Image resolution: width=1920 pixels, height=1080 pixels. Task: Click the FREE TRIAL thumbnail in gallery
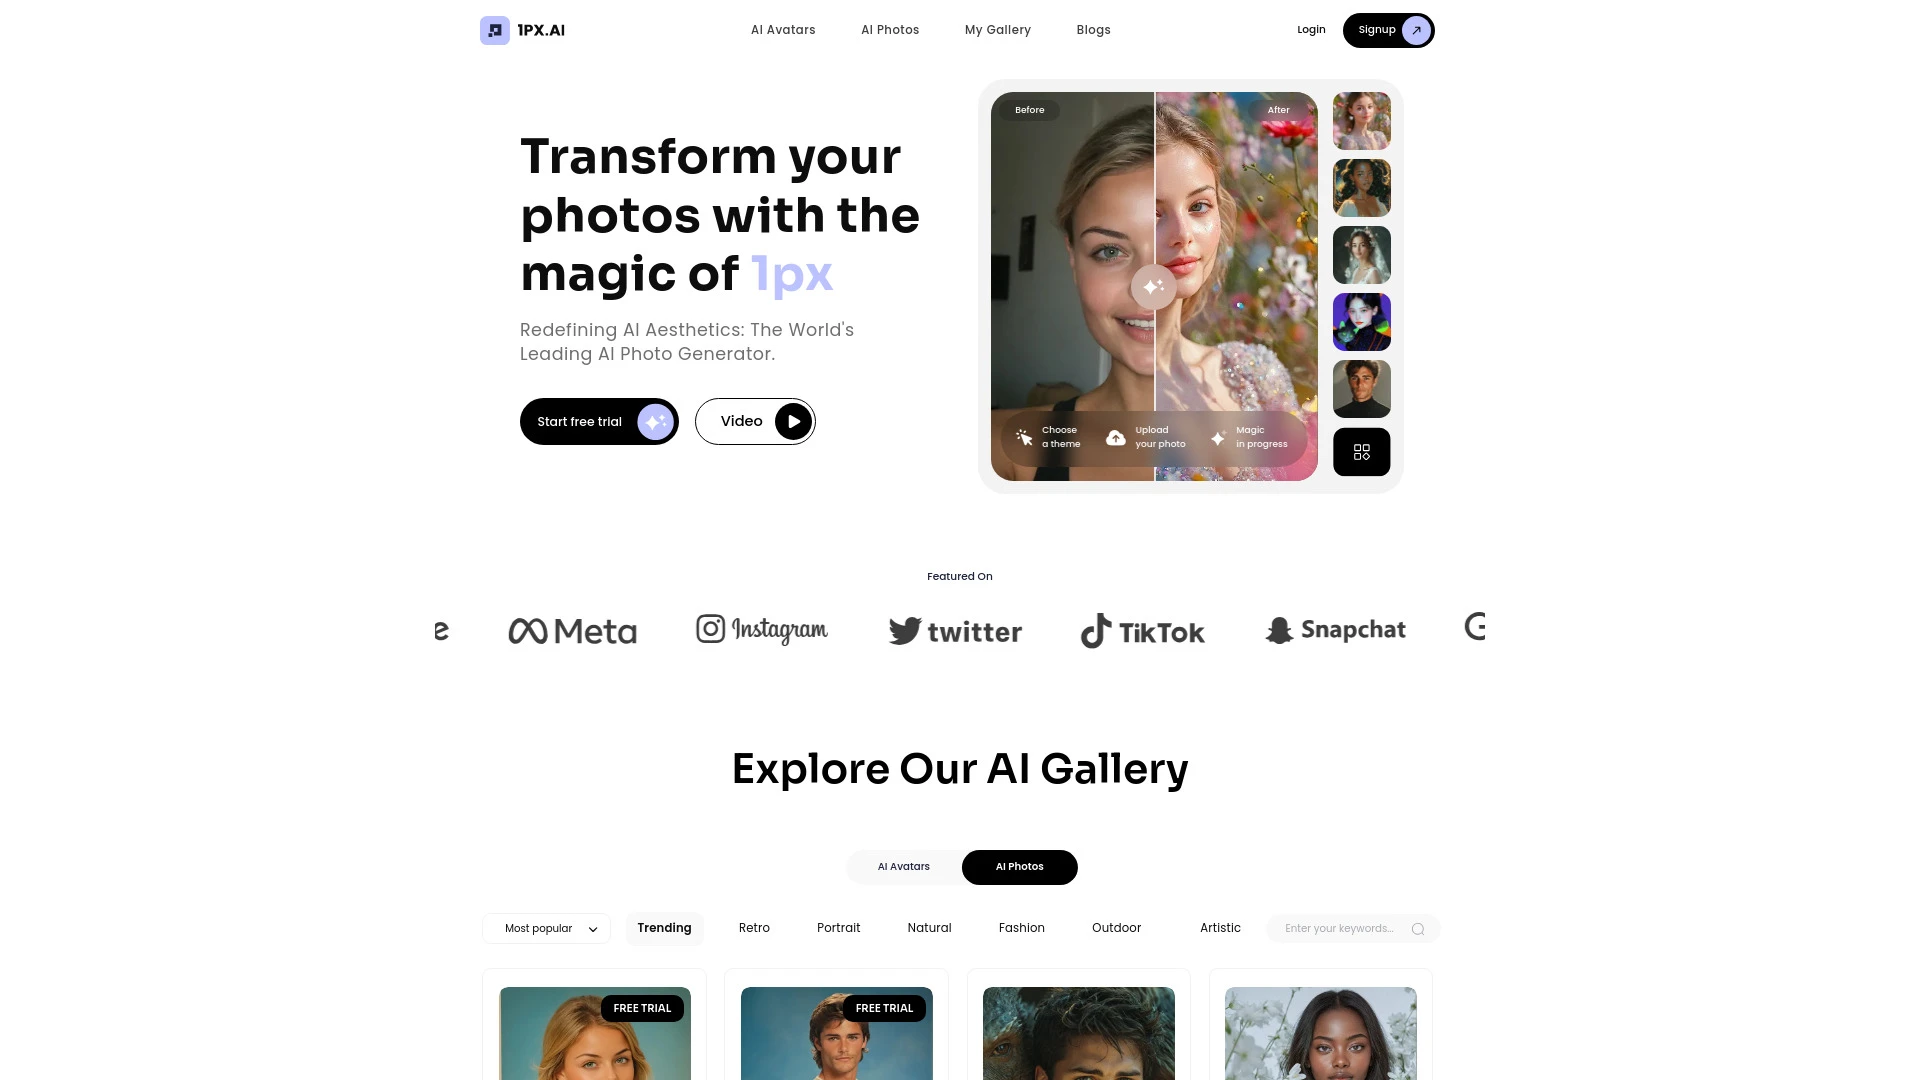(595, 1033)
